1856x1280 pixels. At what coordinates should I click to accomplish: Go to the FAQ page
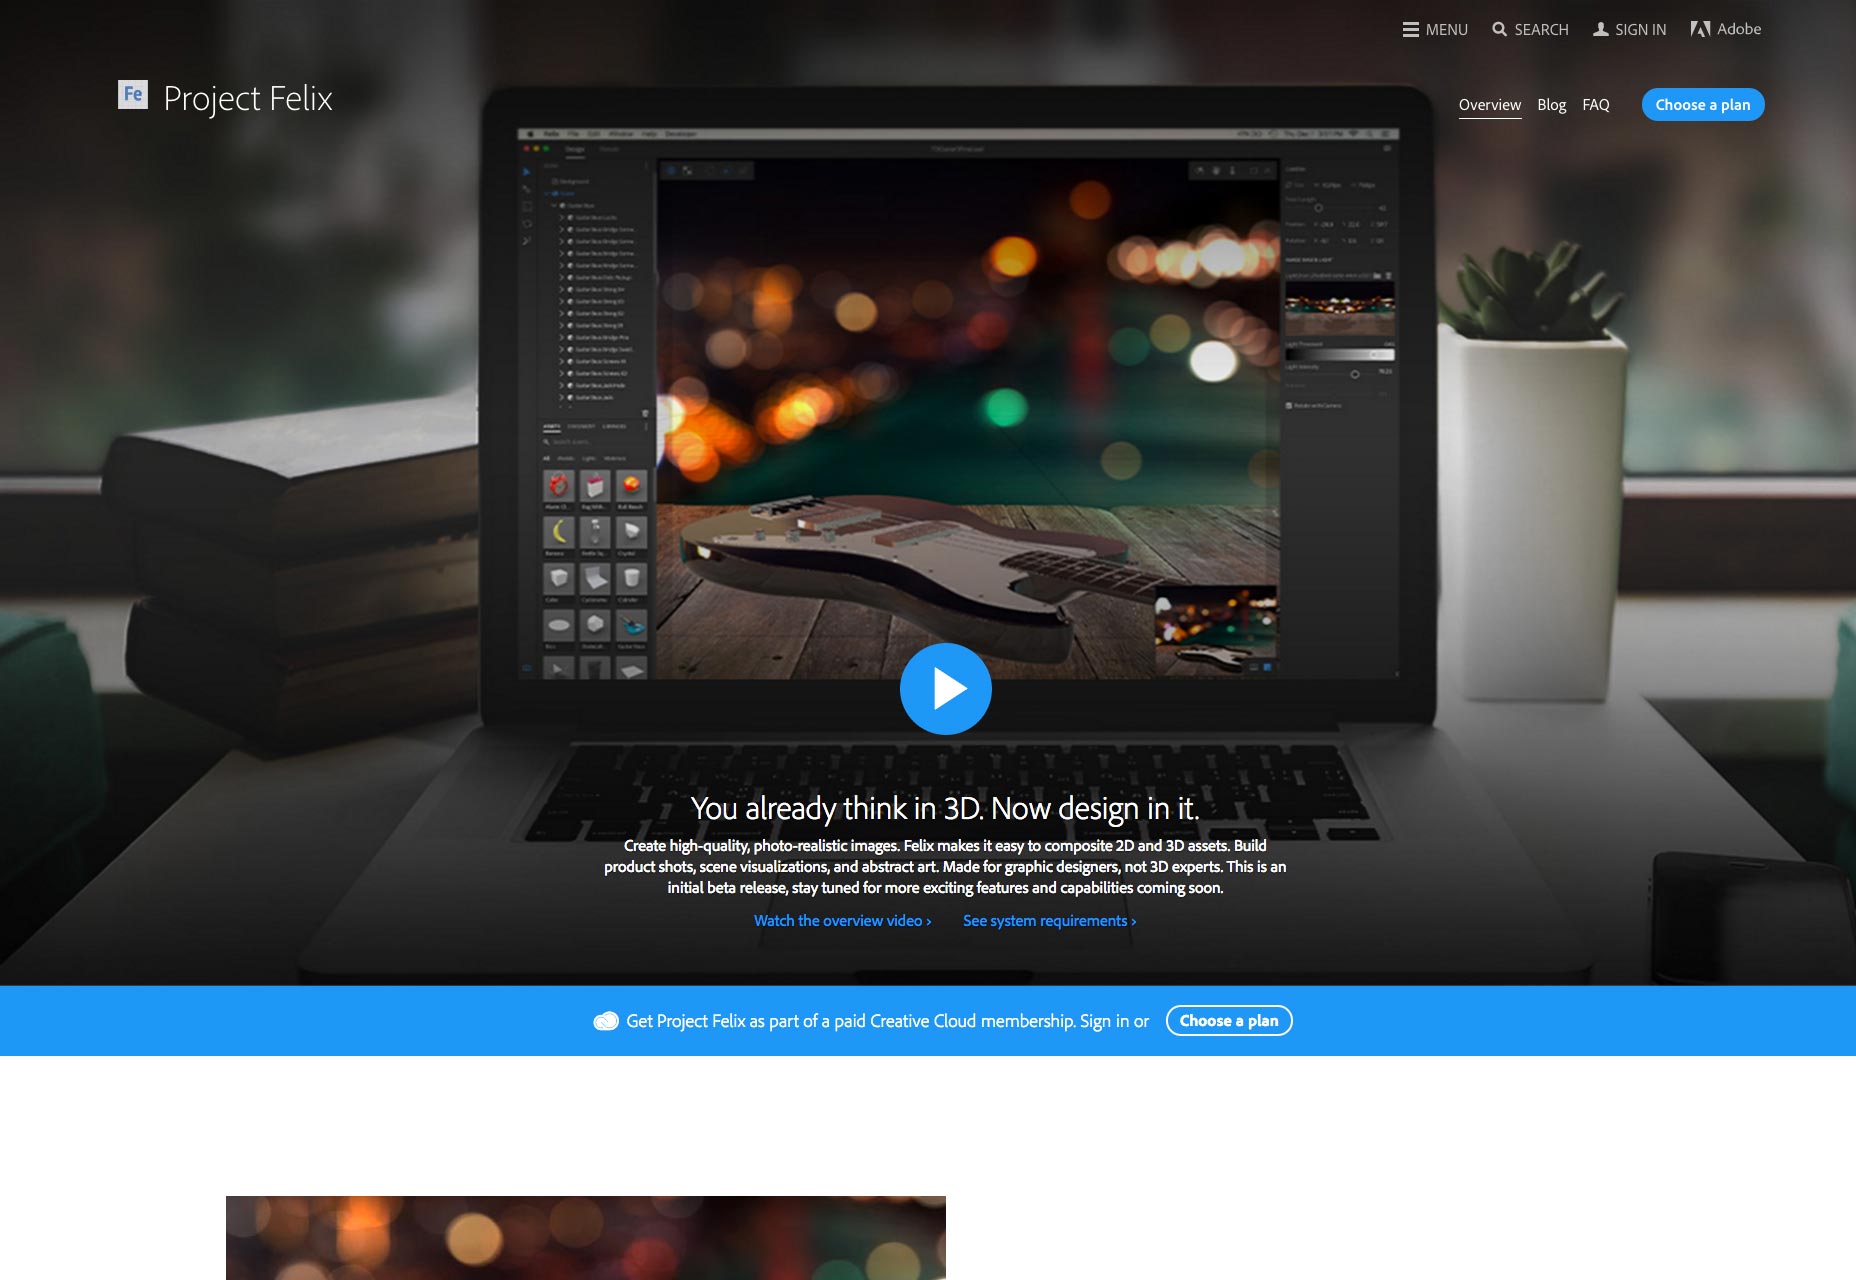click(x=1595, y=105)
